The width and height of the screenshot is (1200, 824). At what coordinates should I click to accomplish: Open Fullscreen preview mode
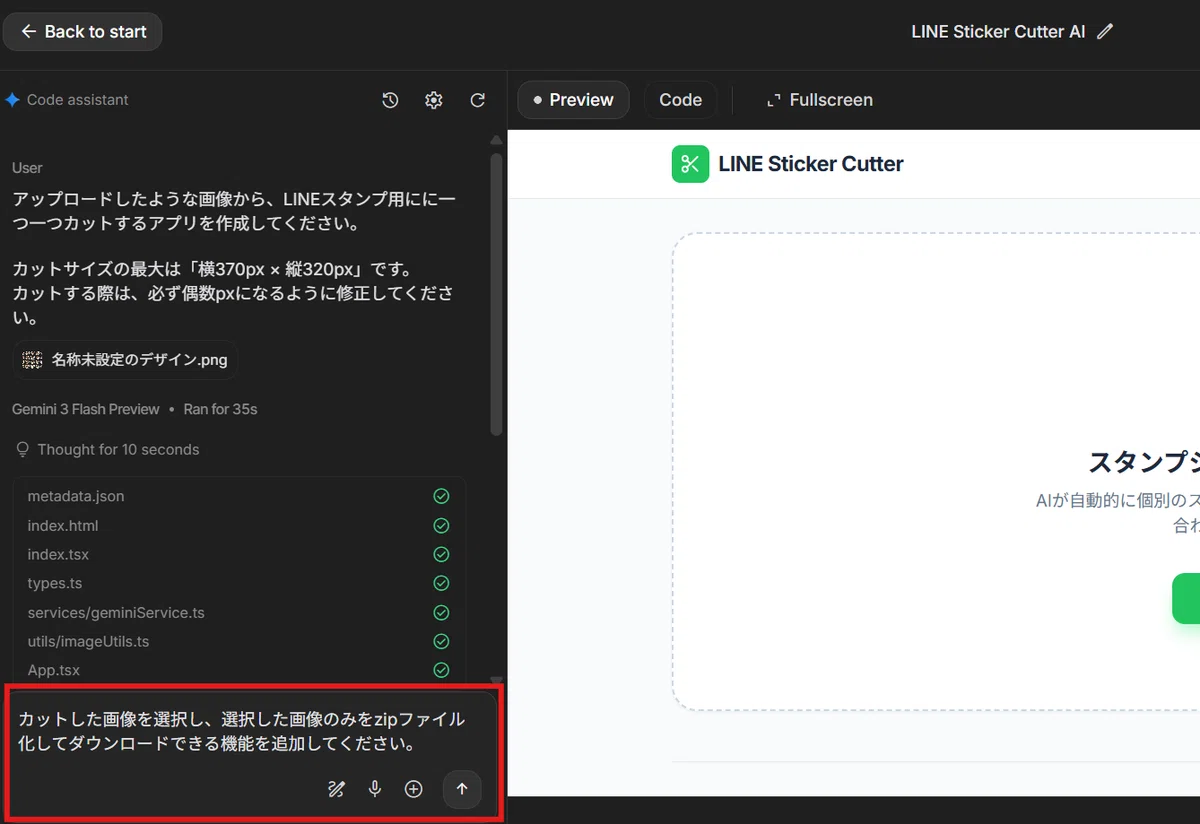tap(819, 100)
